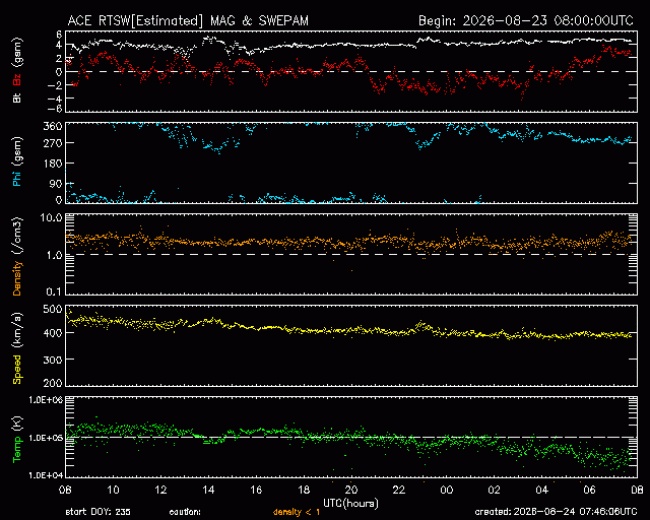The width and height of the screenshot is (650, 520).
Task: Click the '270' tick on Phi axis
Action: pos(53,143)
